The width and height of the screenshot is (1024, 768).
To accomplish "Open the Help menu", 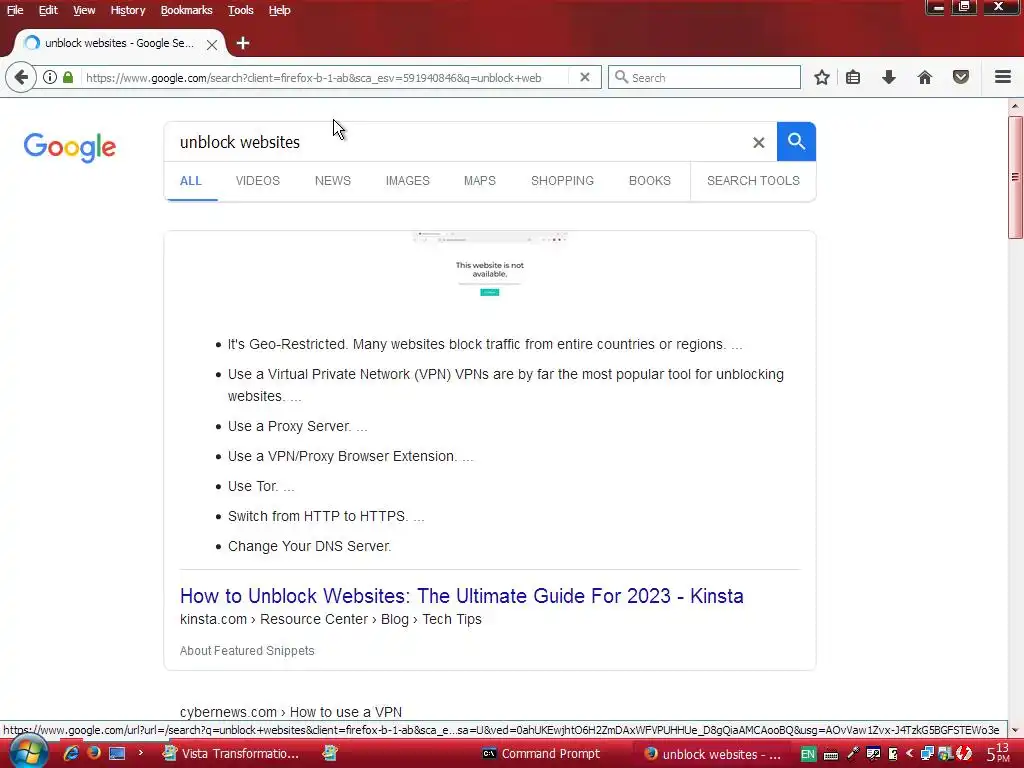I will (x=280, y=10).
